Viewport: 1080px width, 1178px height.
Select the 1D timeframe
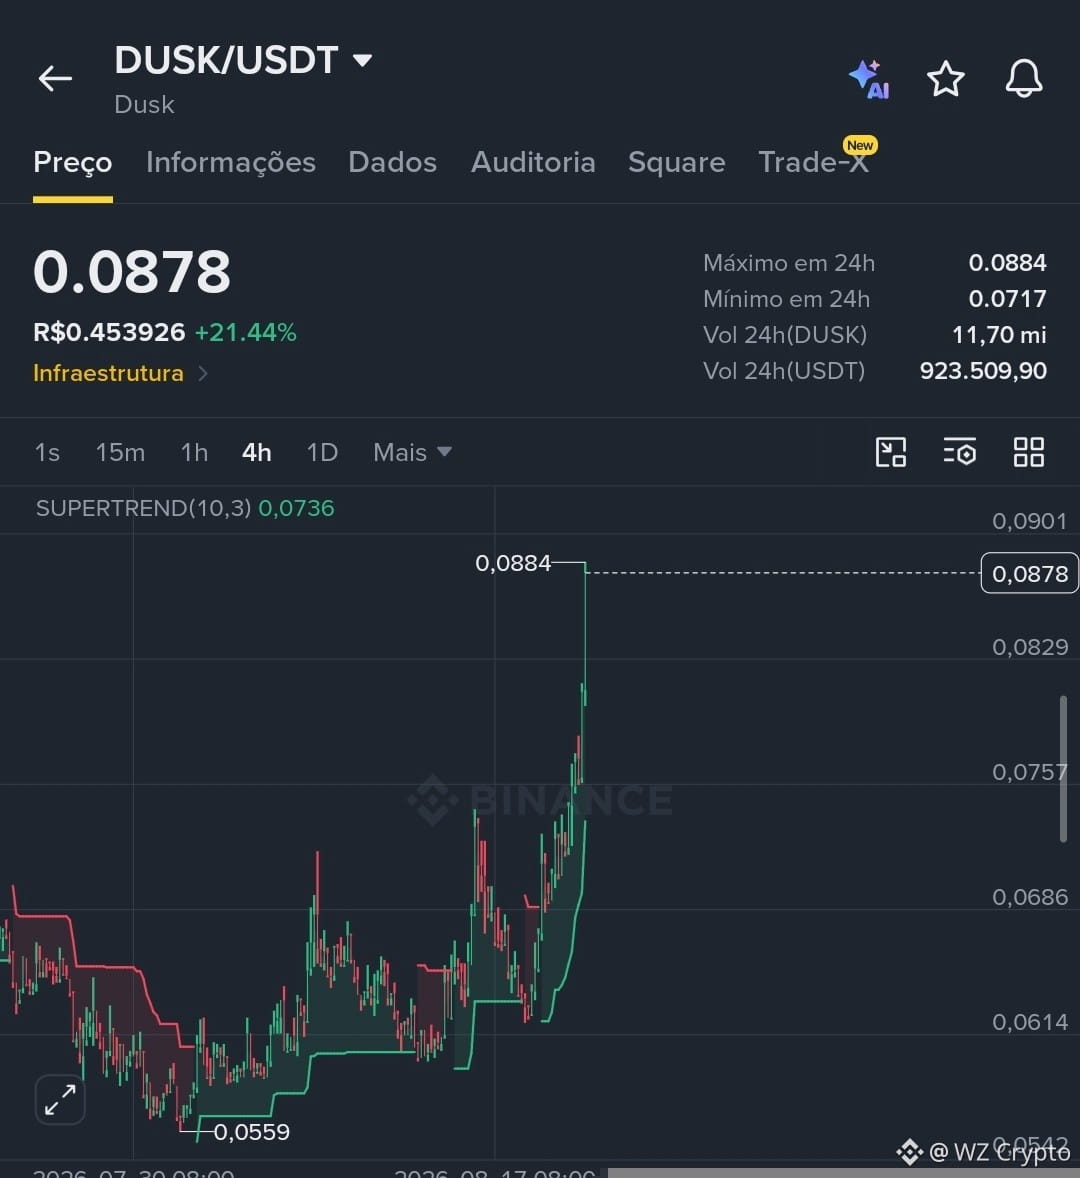point(322,452)
